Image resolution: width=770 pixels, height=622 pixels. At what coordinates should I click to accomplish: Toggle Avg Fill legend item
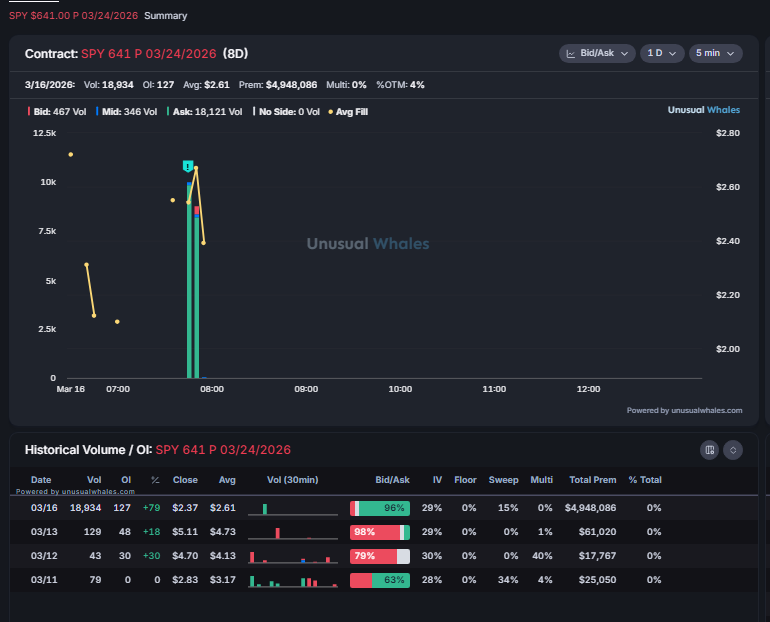tap(348, 112)
